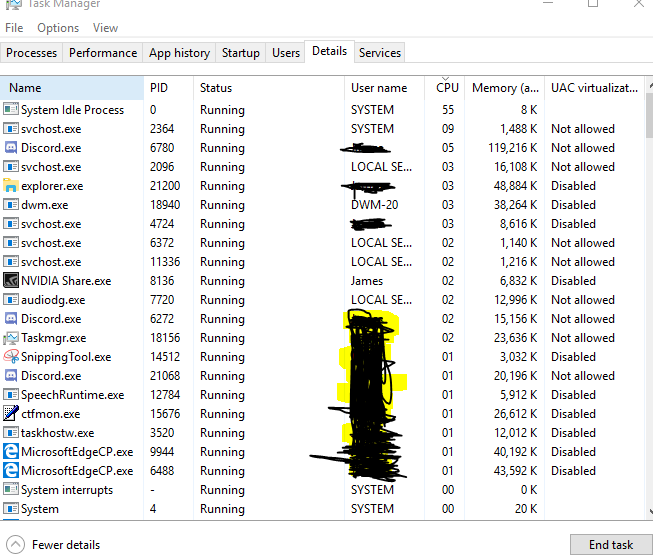The width and height of the screenshot is (653, 559).
Task: Click the Taskmgr.exe process name
Action: point(54,338)
